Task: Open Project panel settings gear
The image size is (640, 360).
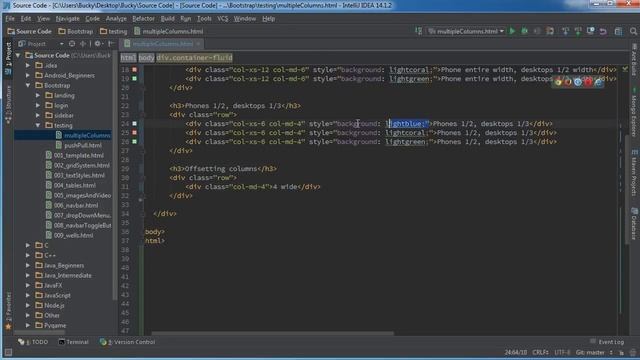Action: [x=98, y=44]
